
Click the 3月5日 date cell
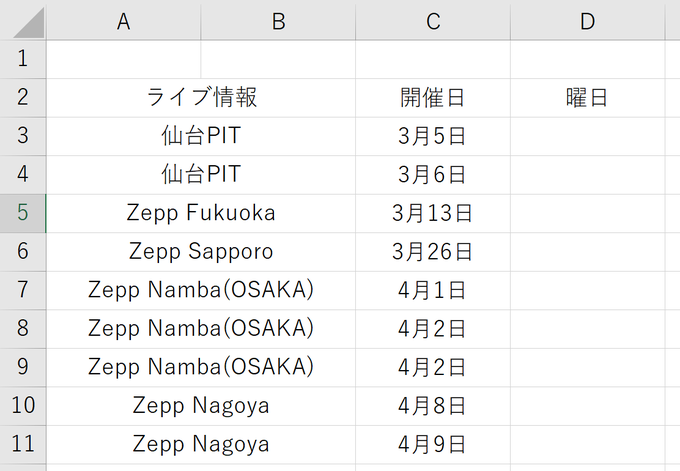[x=432, y=135]
